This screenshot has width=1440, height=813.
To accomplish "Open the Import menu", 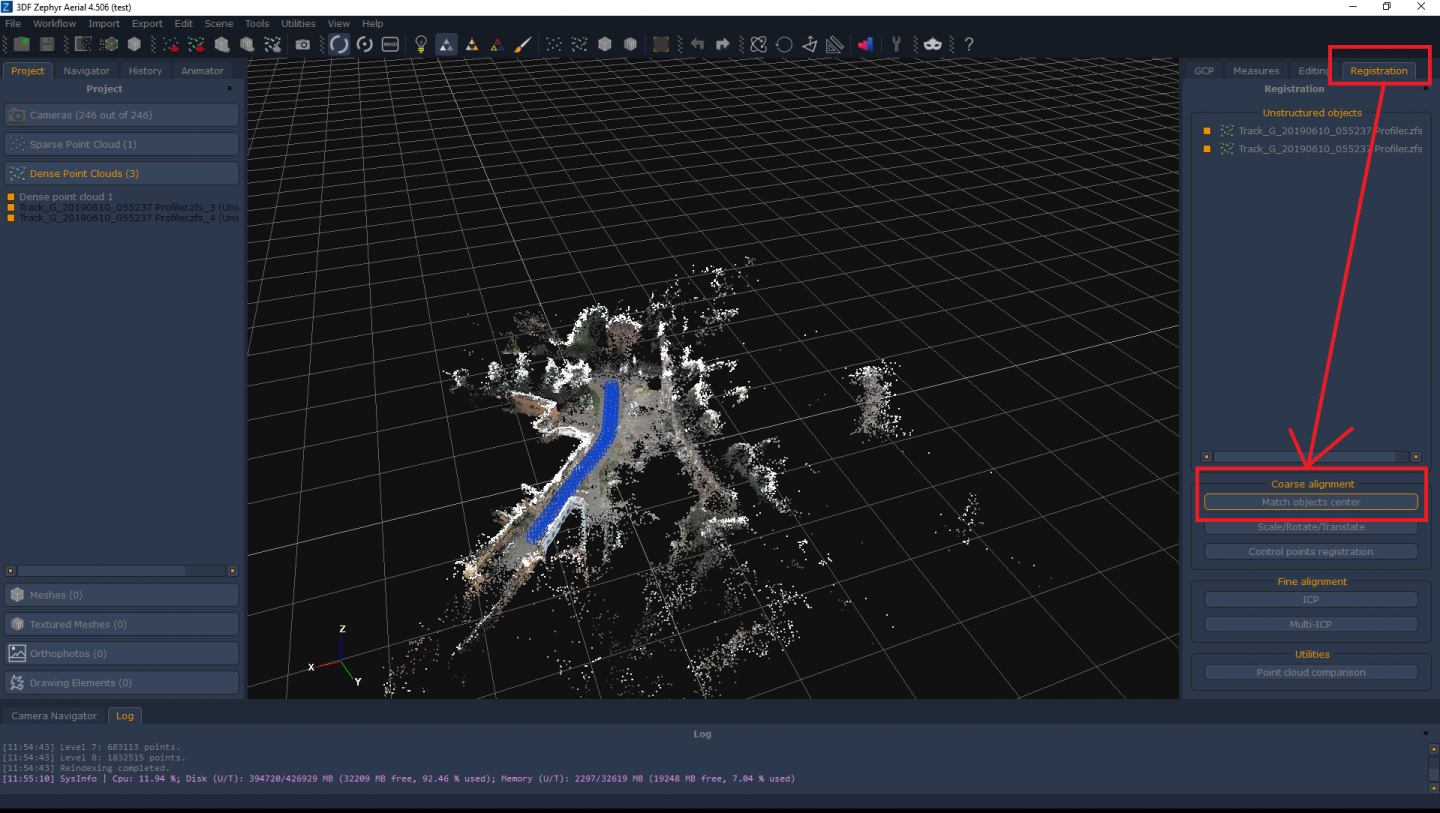I will [104, 23].
